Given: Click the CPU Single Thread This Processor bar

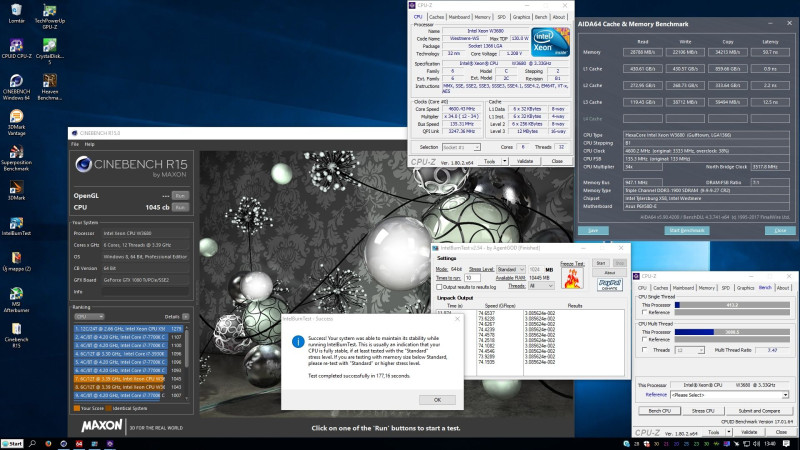Looking at the screenshot, I should (x=732, y=305).
